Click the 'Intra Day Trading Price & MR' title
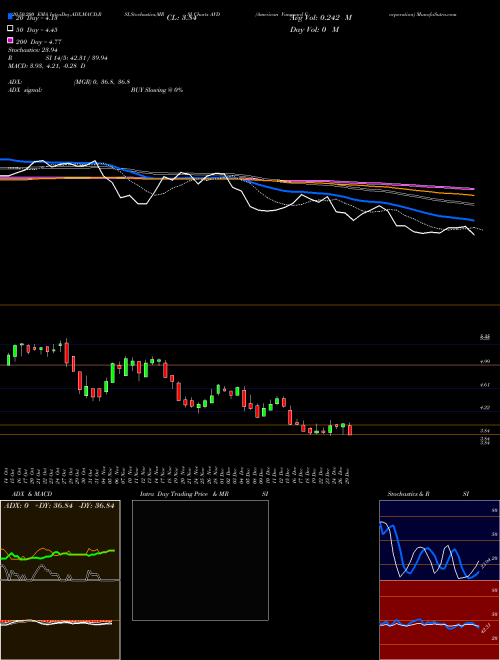Viewport: 500px width, 660px height. click(x=184, y=494)
